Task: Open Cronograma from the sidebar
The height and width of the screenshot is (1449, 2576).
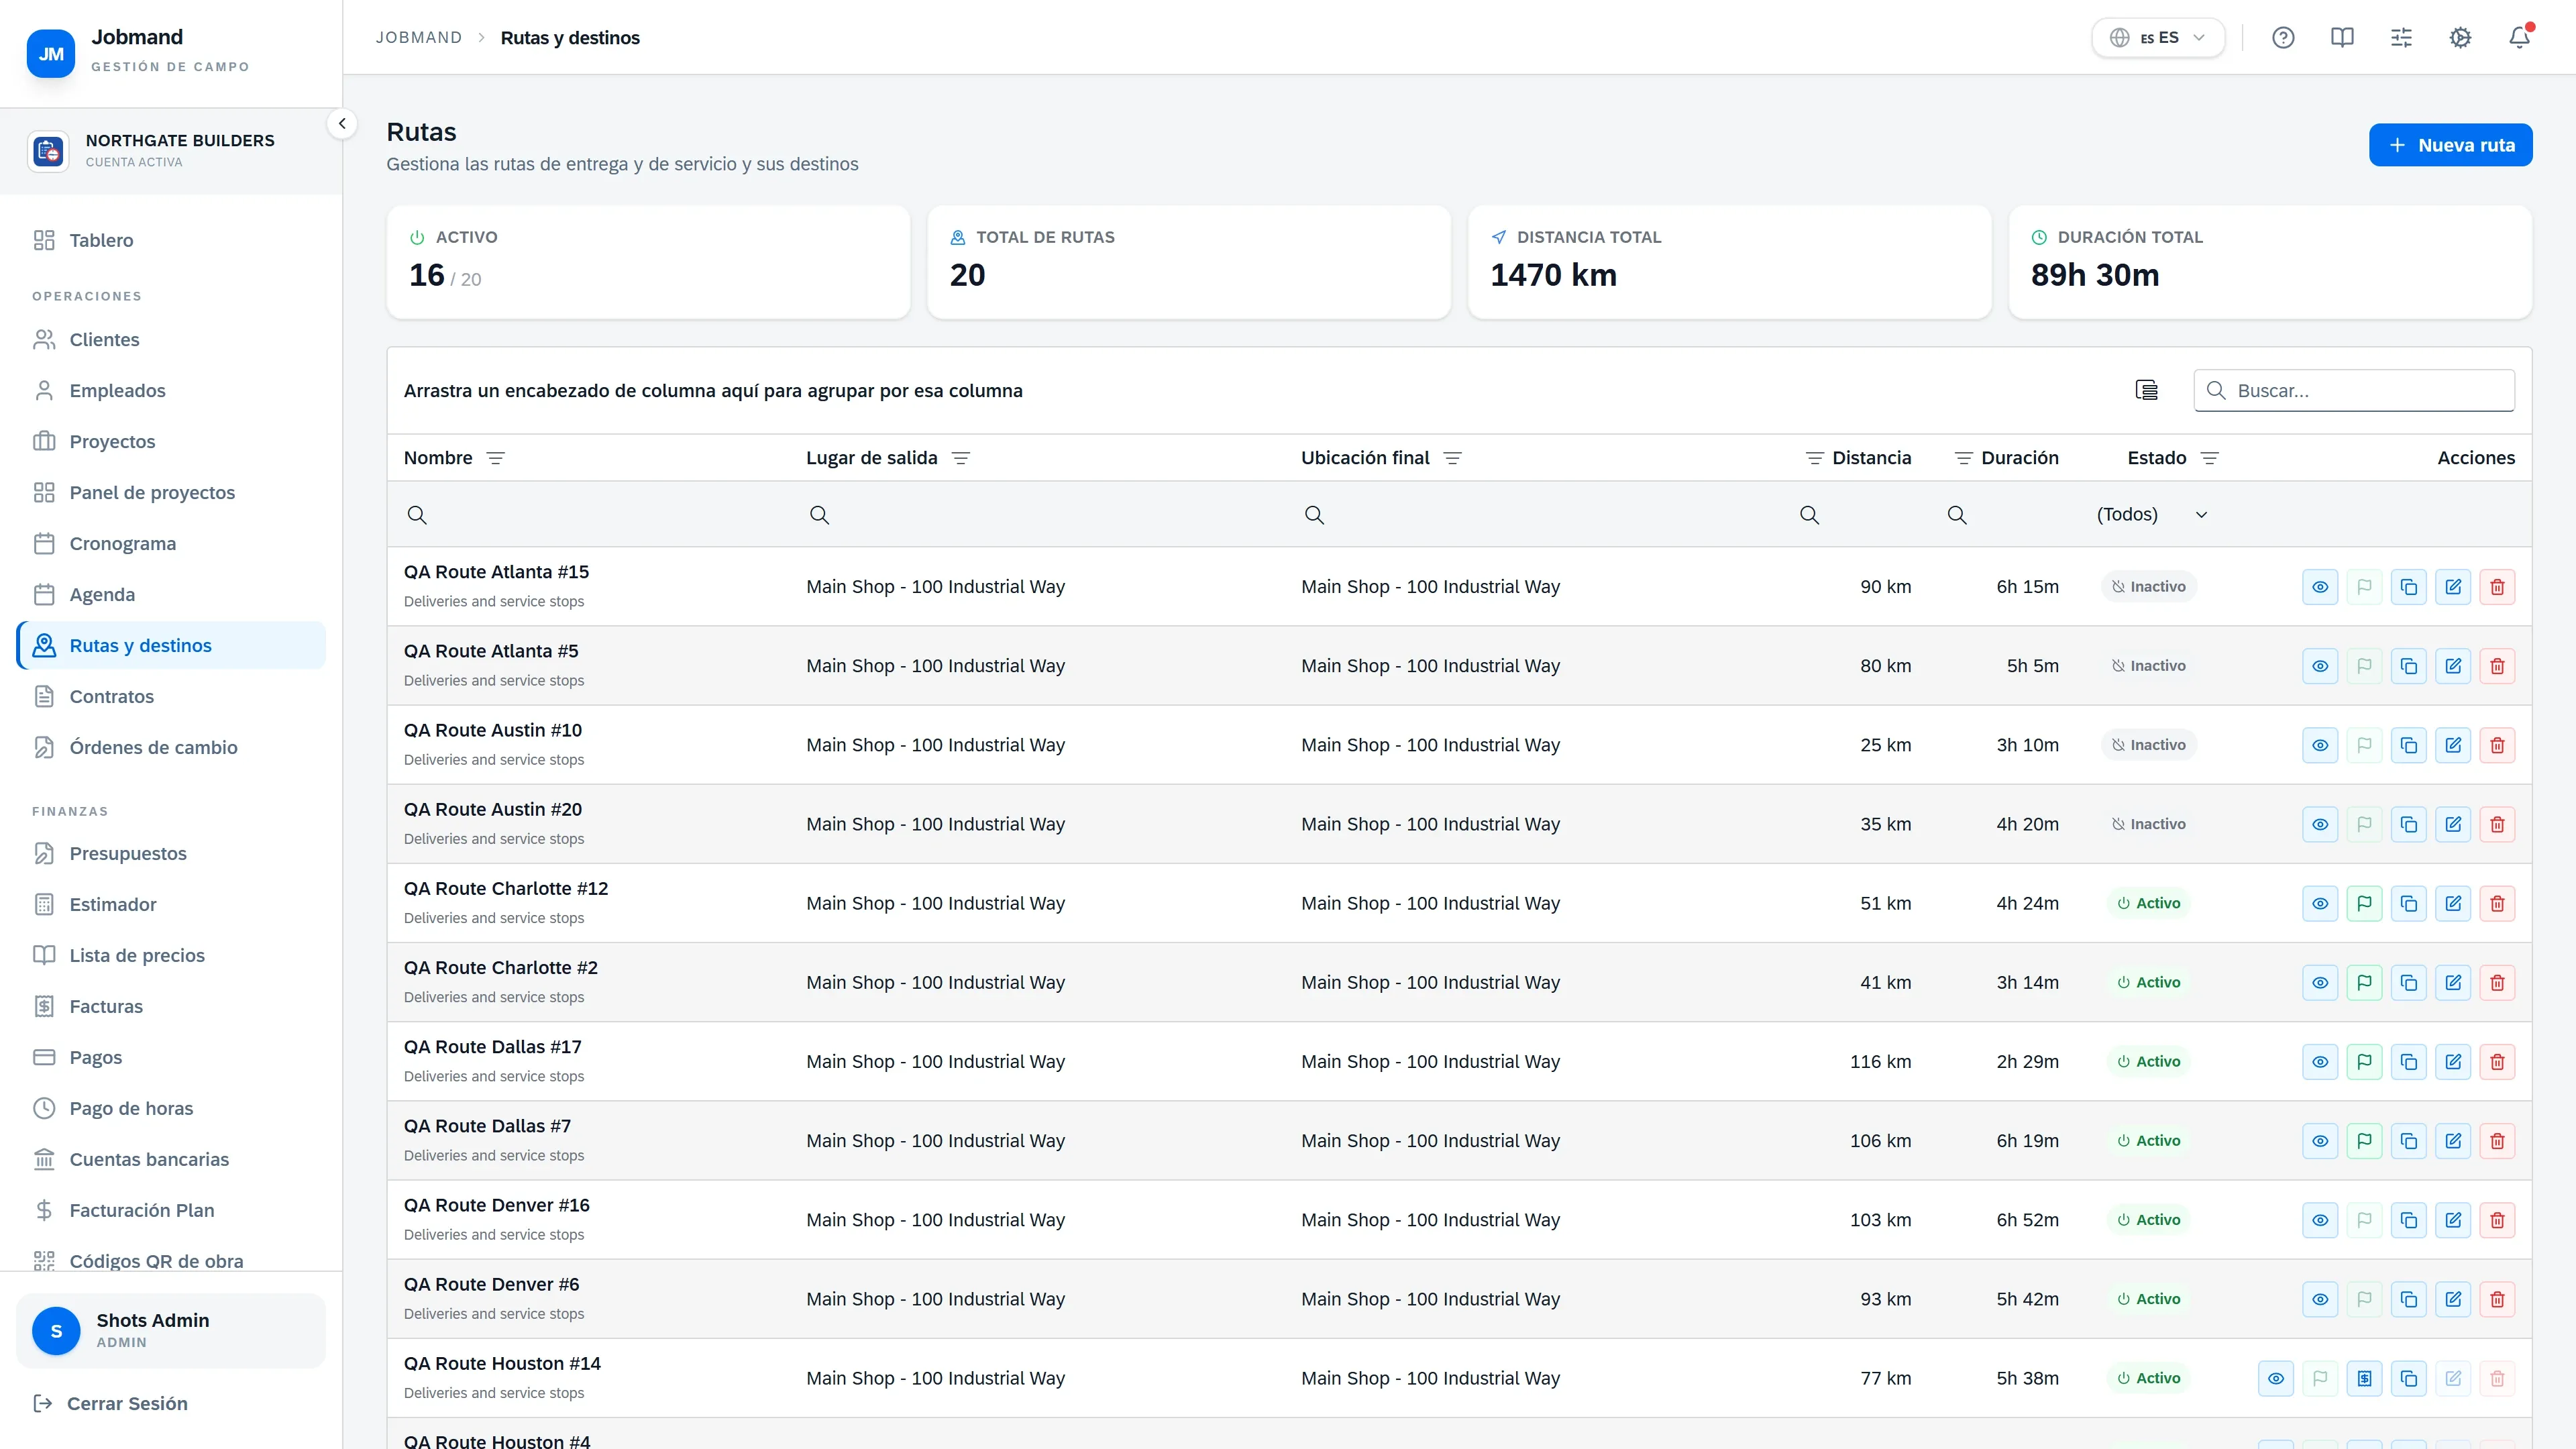Action: tap(171, 544)
